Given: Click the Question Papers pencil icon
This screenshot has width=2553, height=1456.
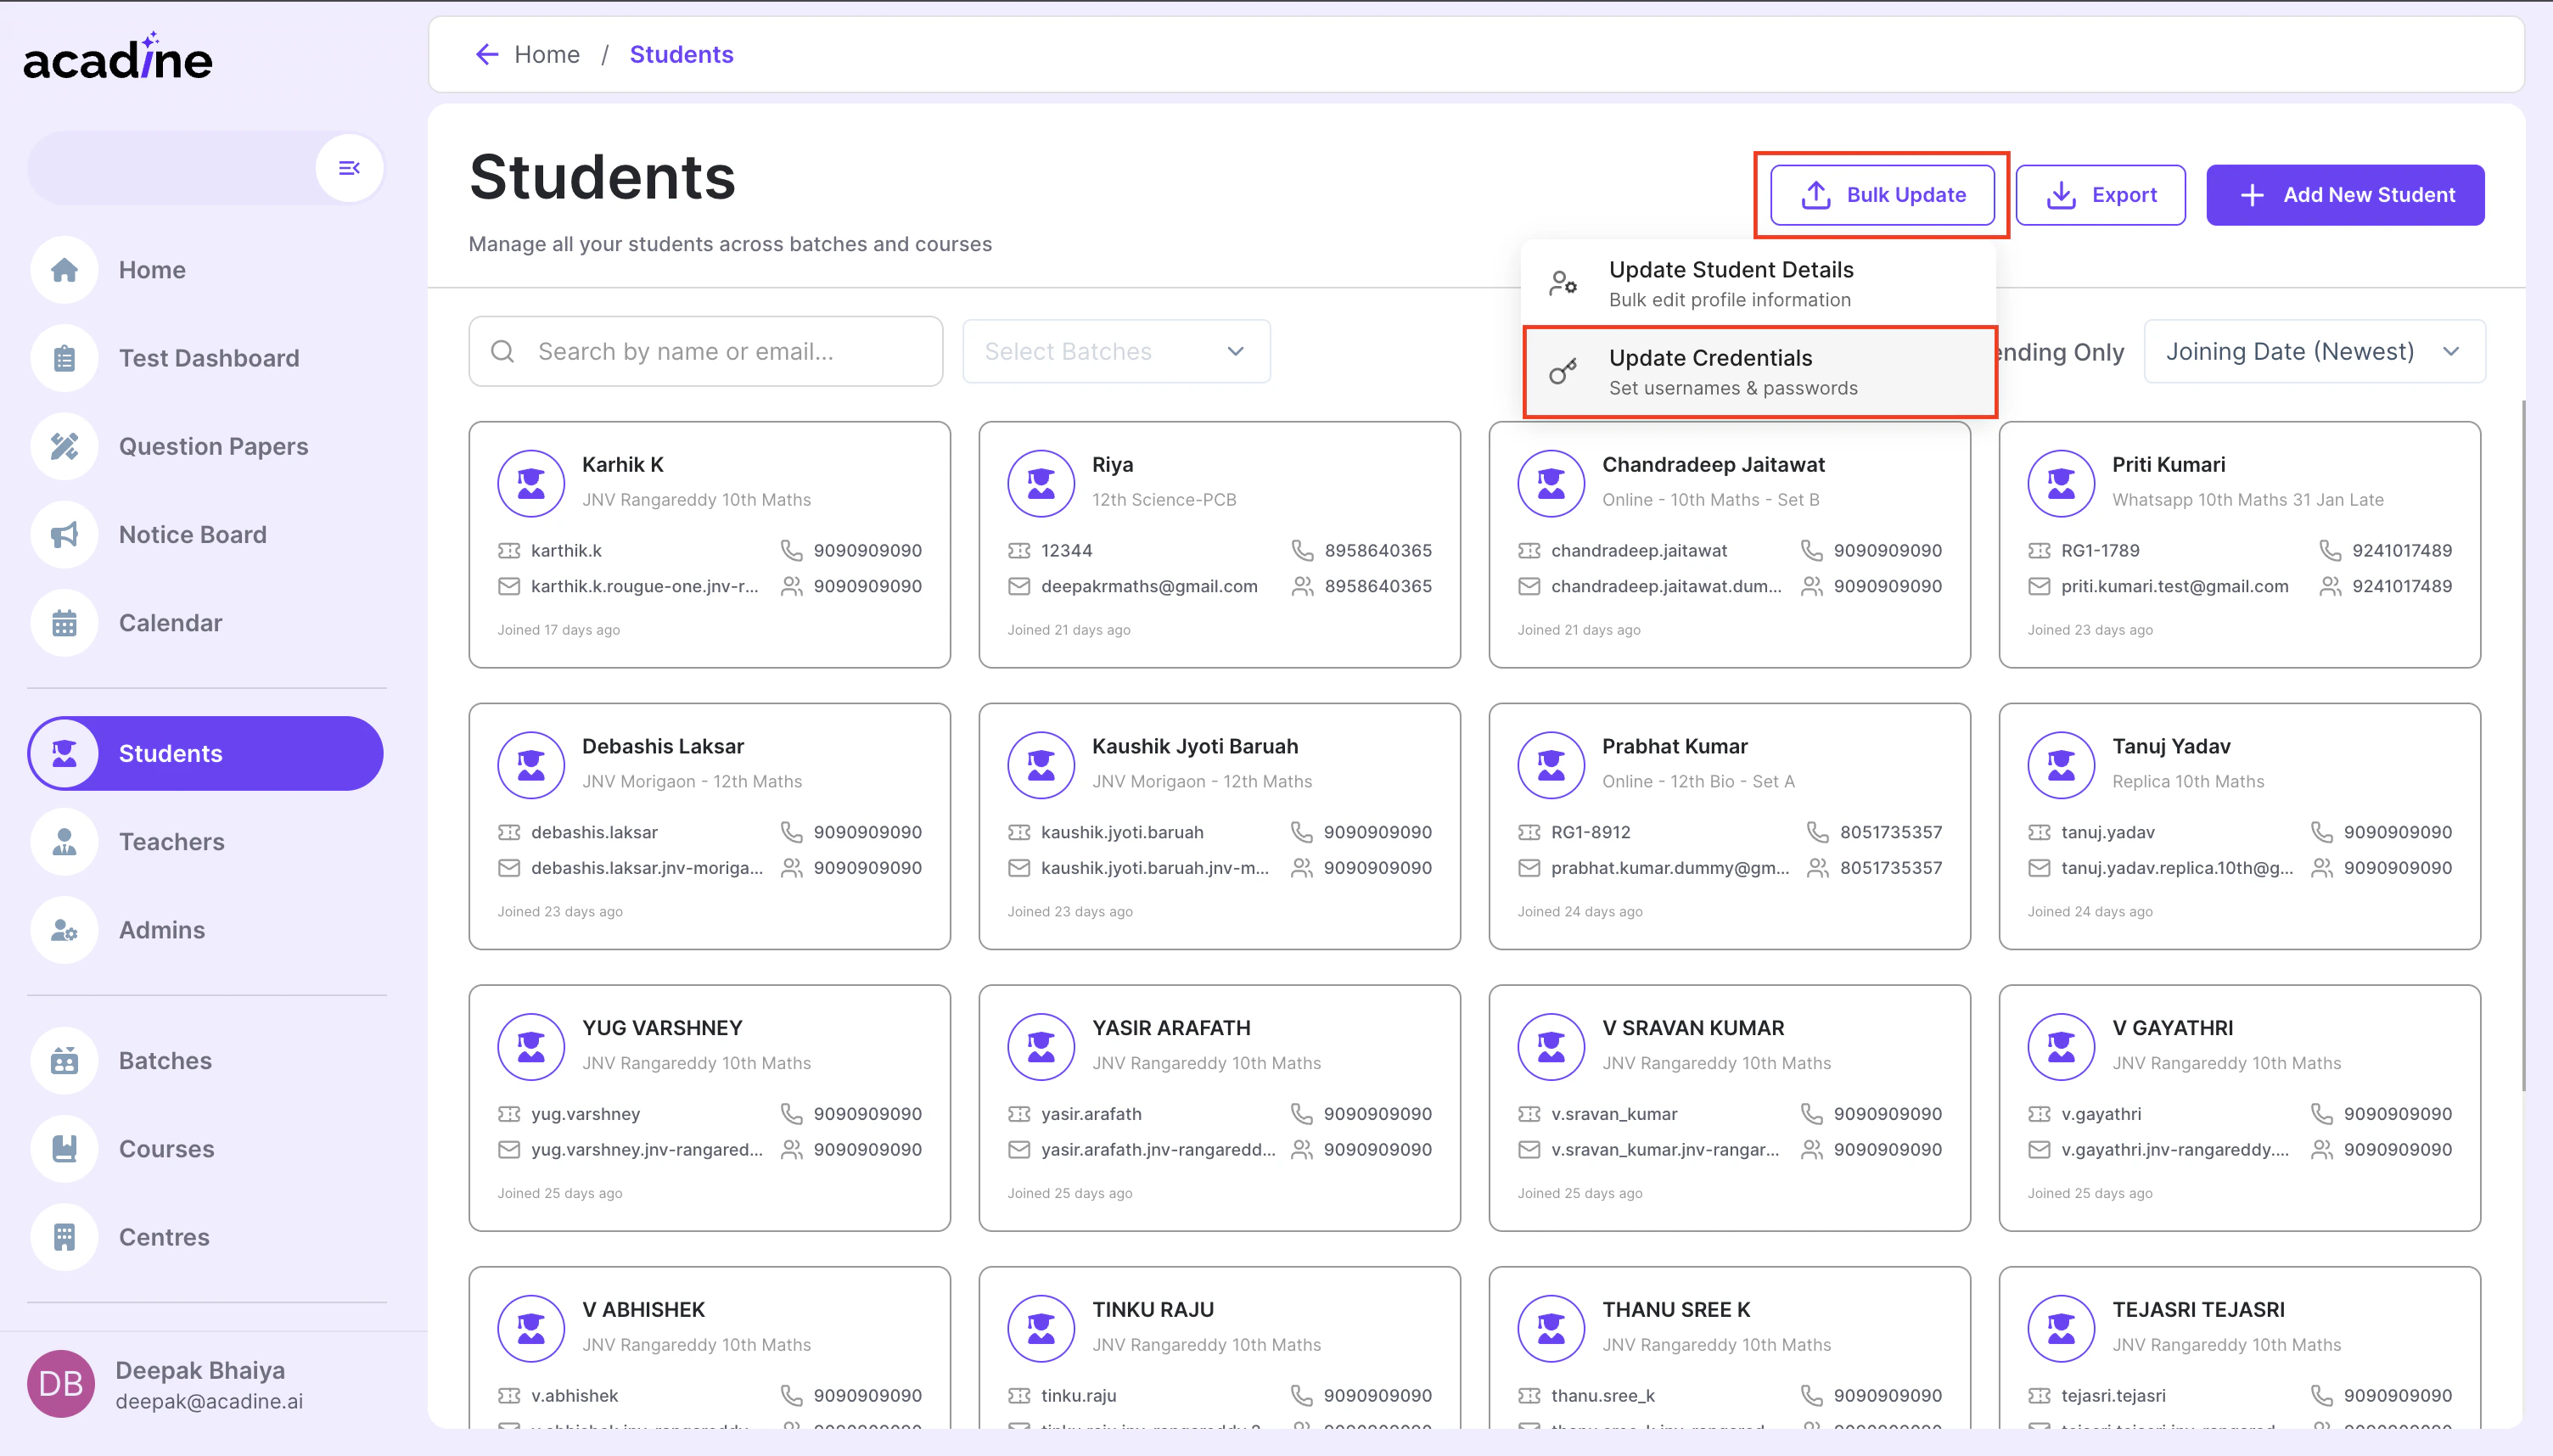Looking at the screenshot, I should click(x=64, y=446).
